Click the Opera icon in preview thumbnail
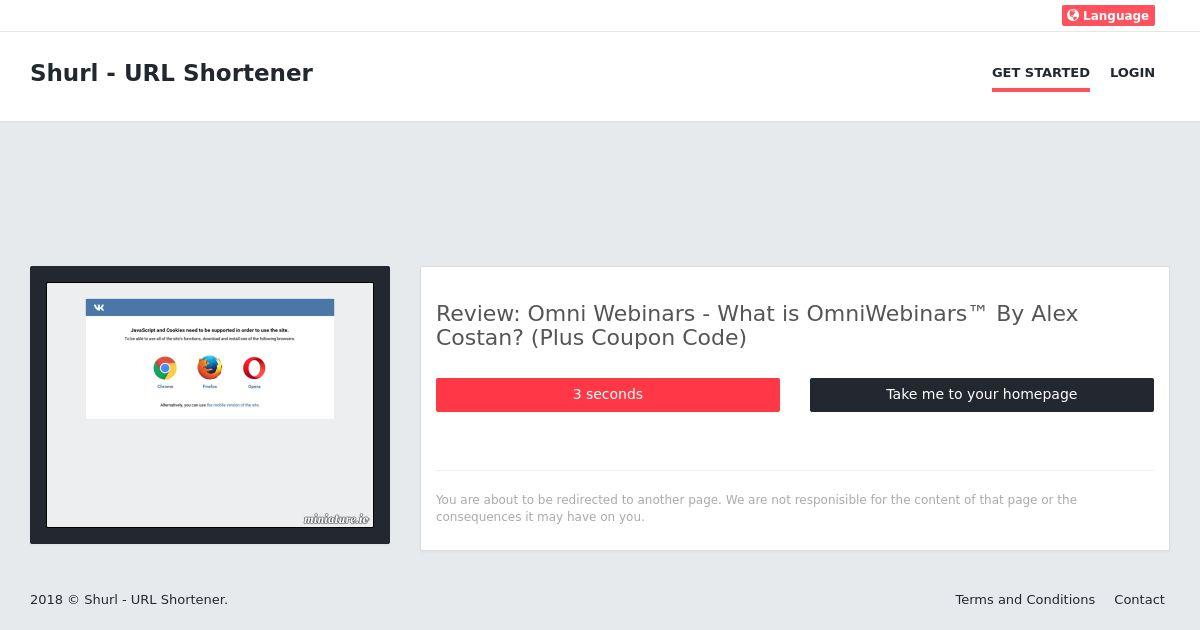 [x=254, y=368]
